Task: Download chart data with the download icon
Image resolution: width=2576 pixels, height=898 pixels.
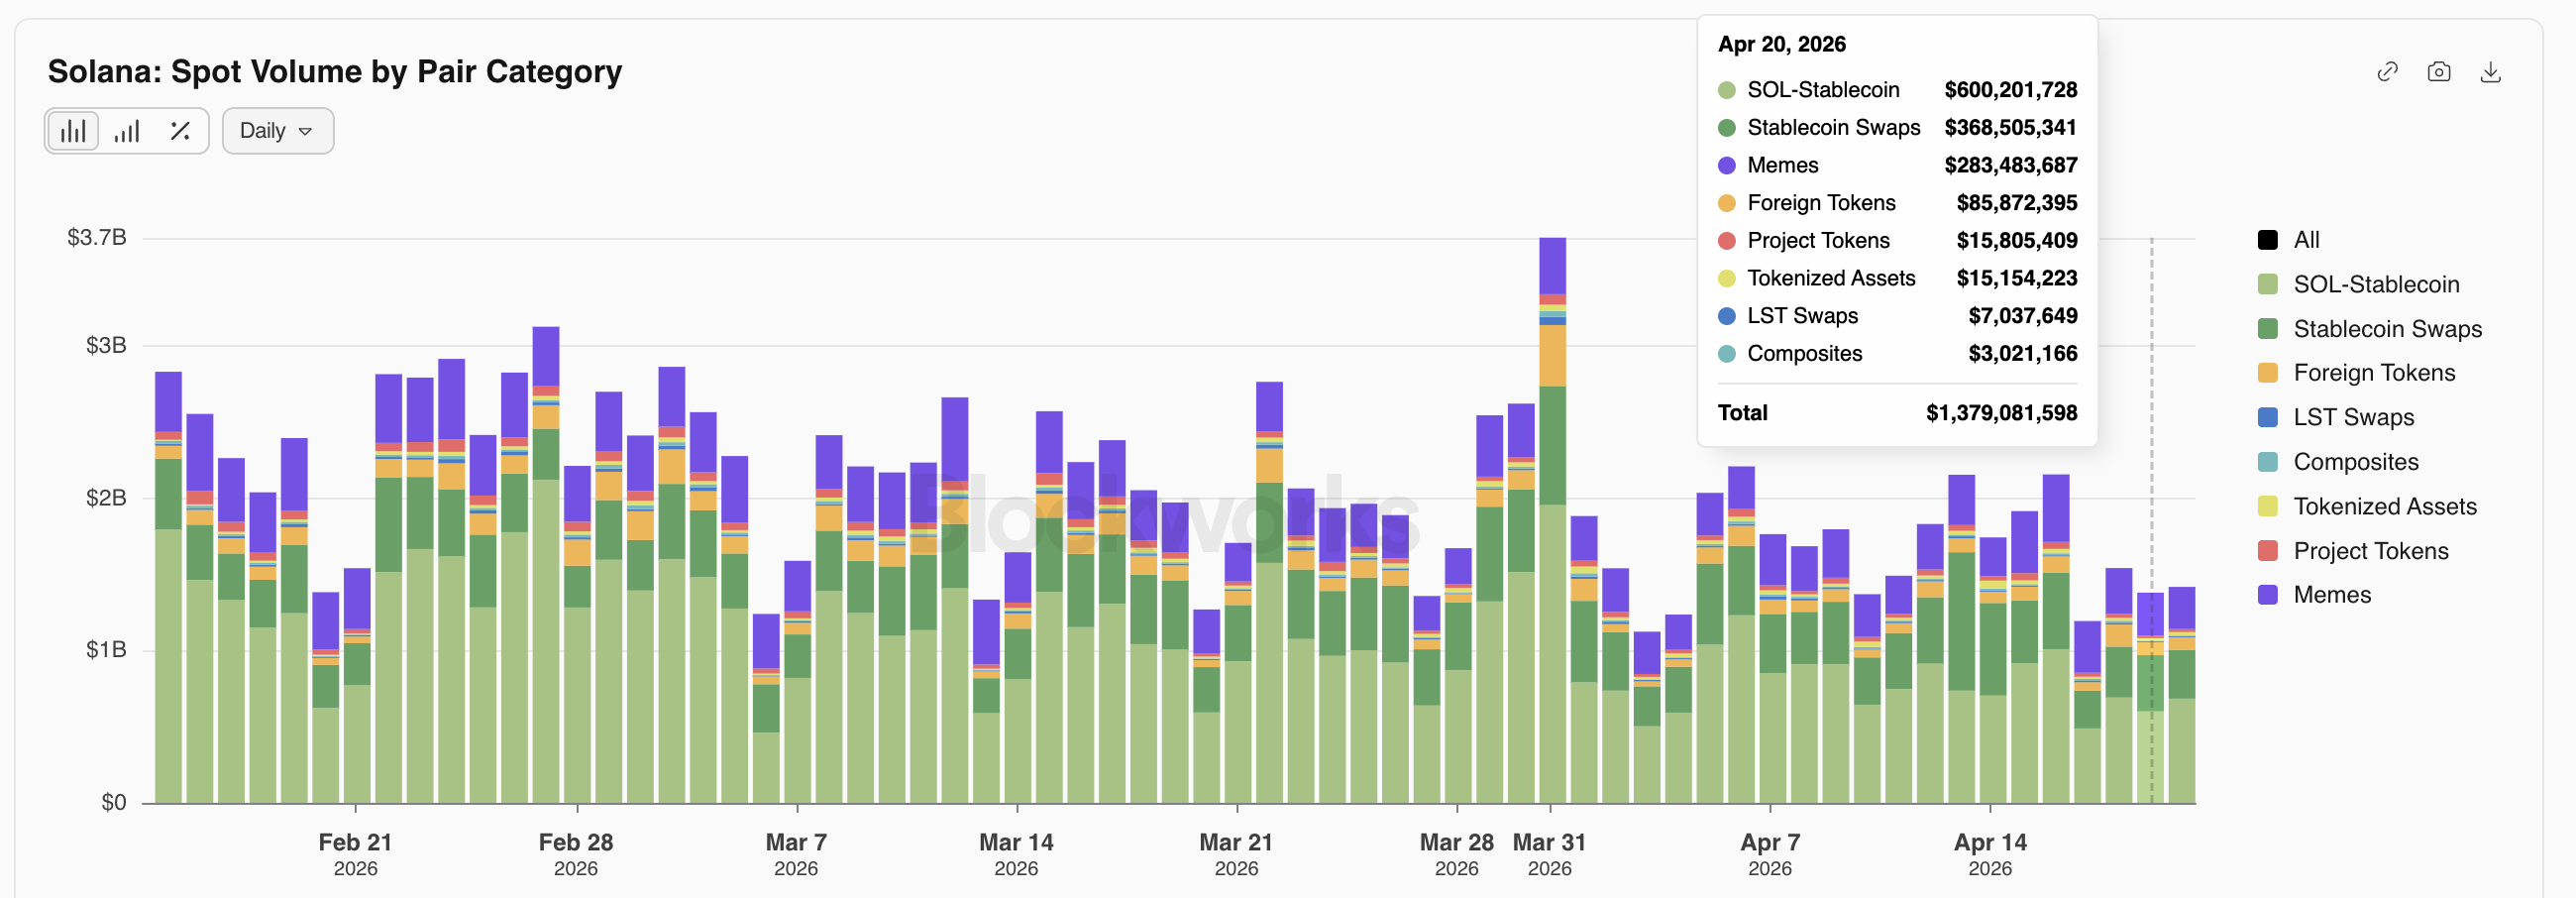Action: click(2491, 72)
